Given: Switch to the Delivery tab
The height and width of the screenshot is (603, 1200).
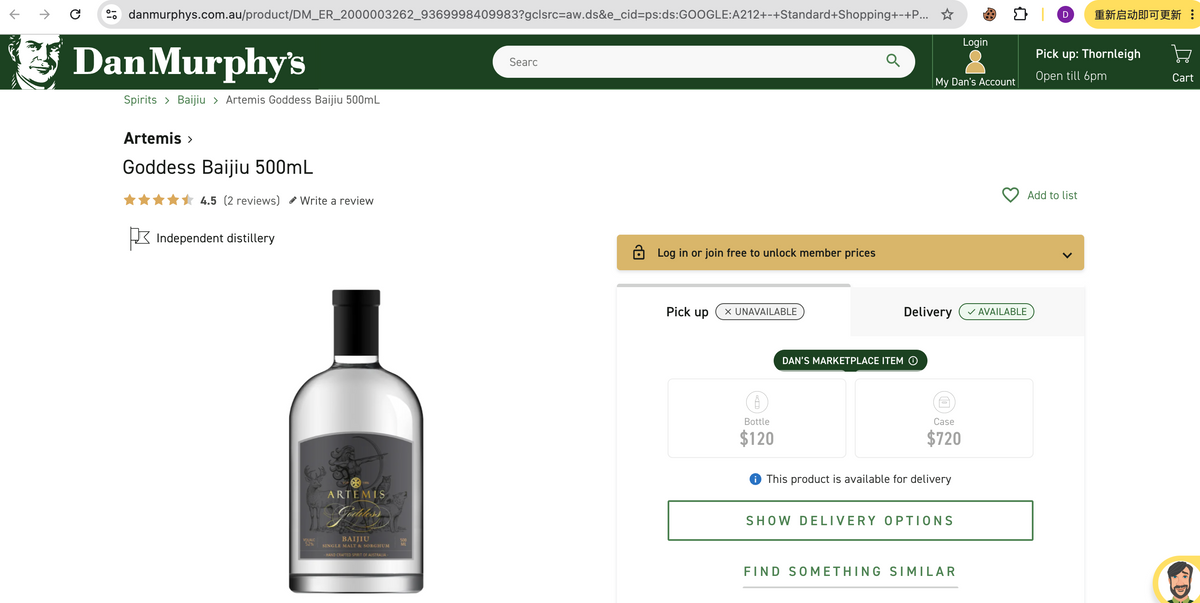Looking at the screenshot, I should pos(968,312).
